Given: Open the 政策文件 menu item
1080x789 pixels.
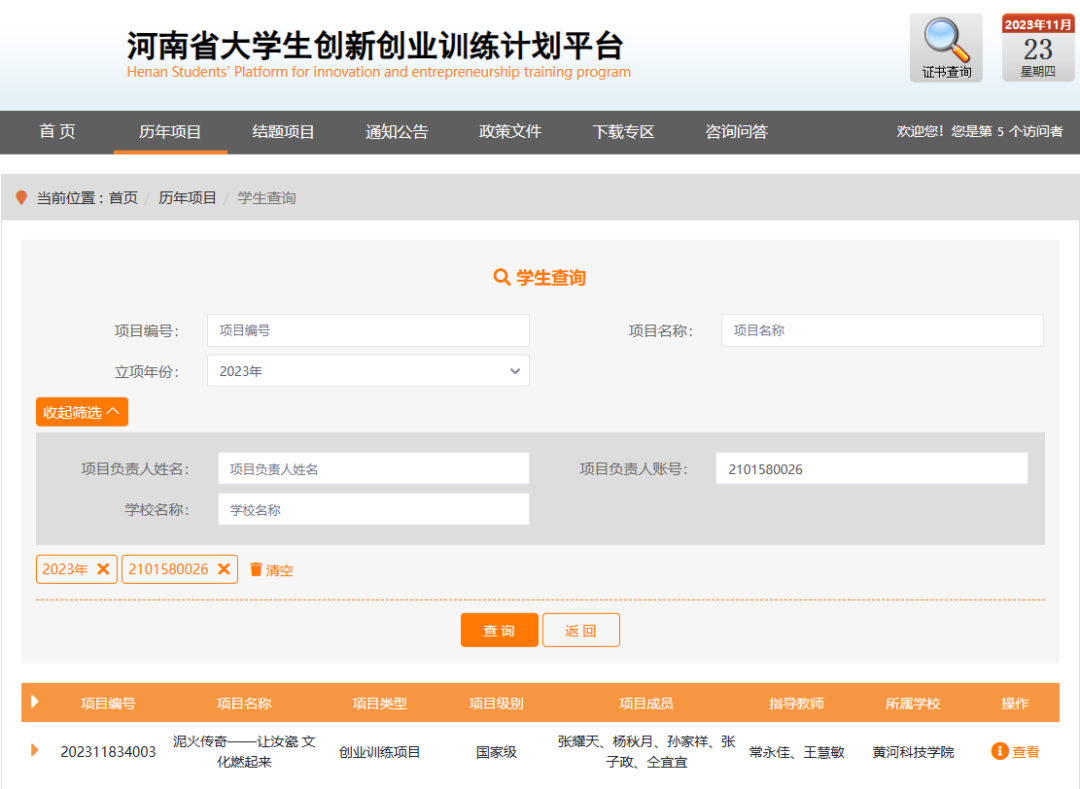Looking at the screenshot, I should (510, 132).
